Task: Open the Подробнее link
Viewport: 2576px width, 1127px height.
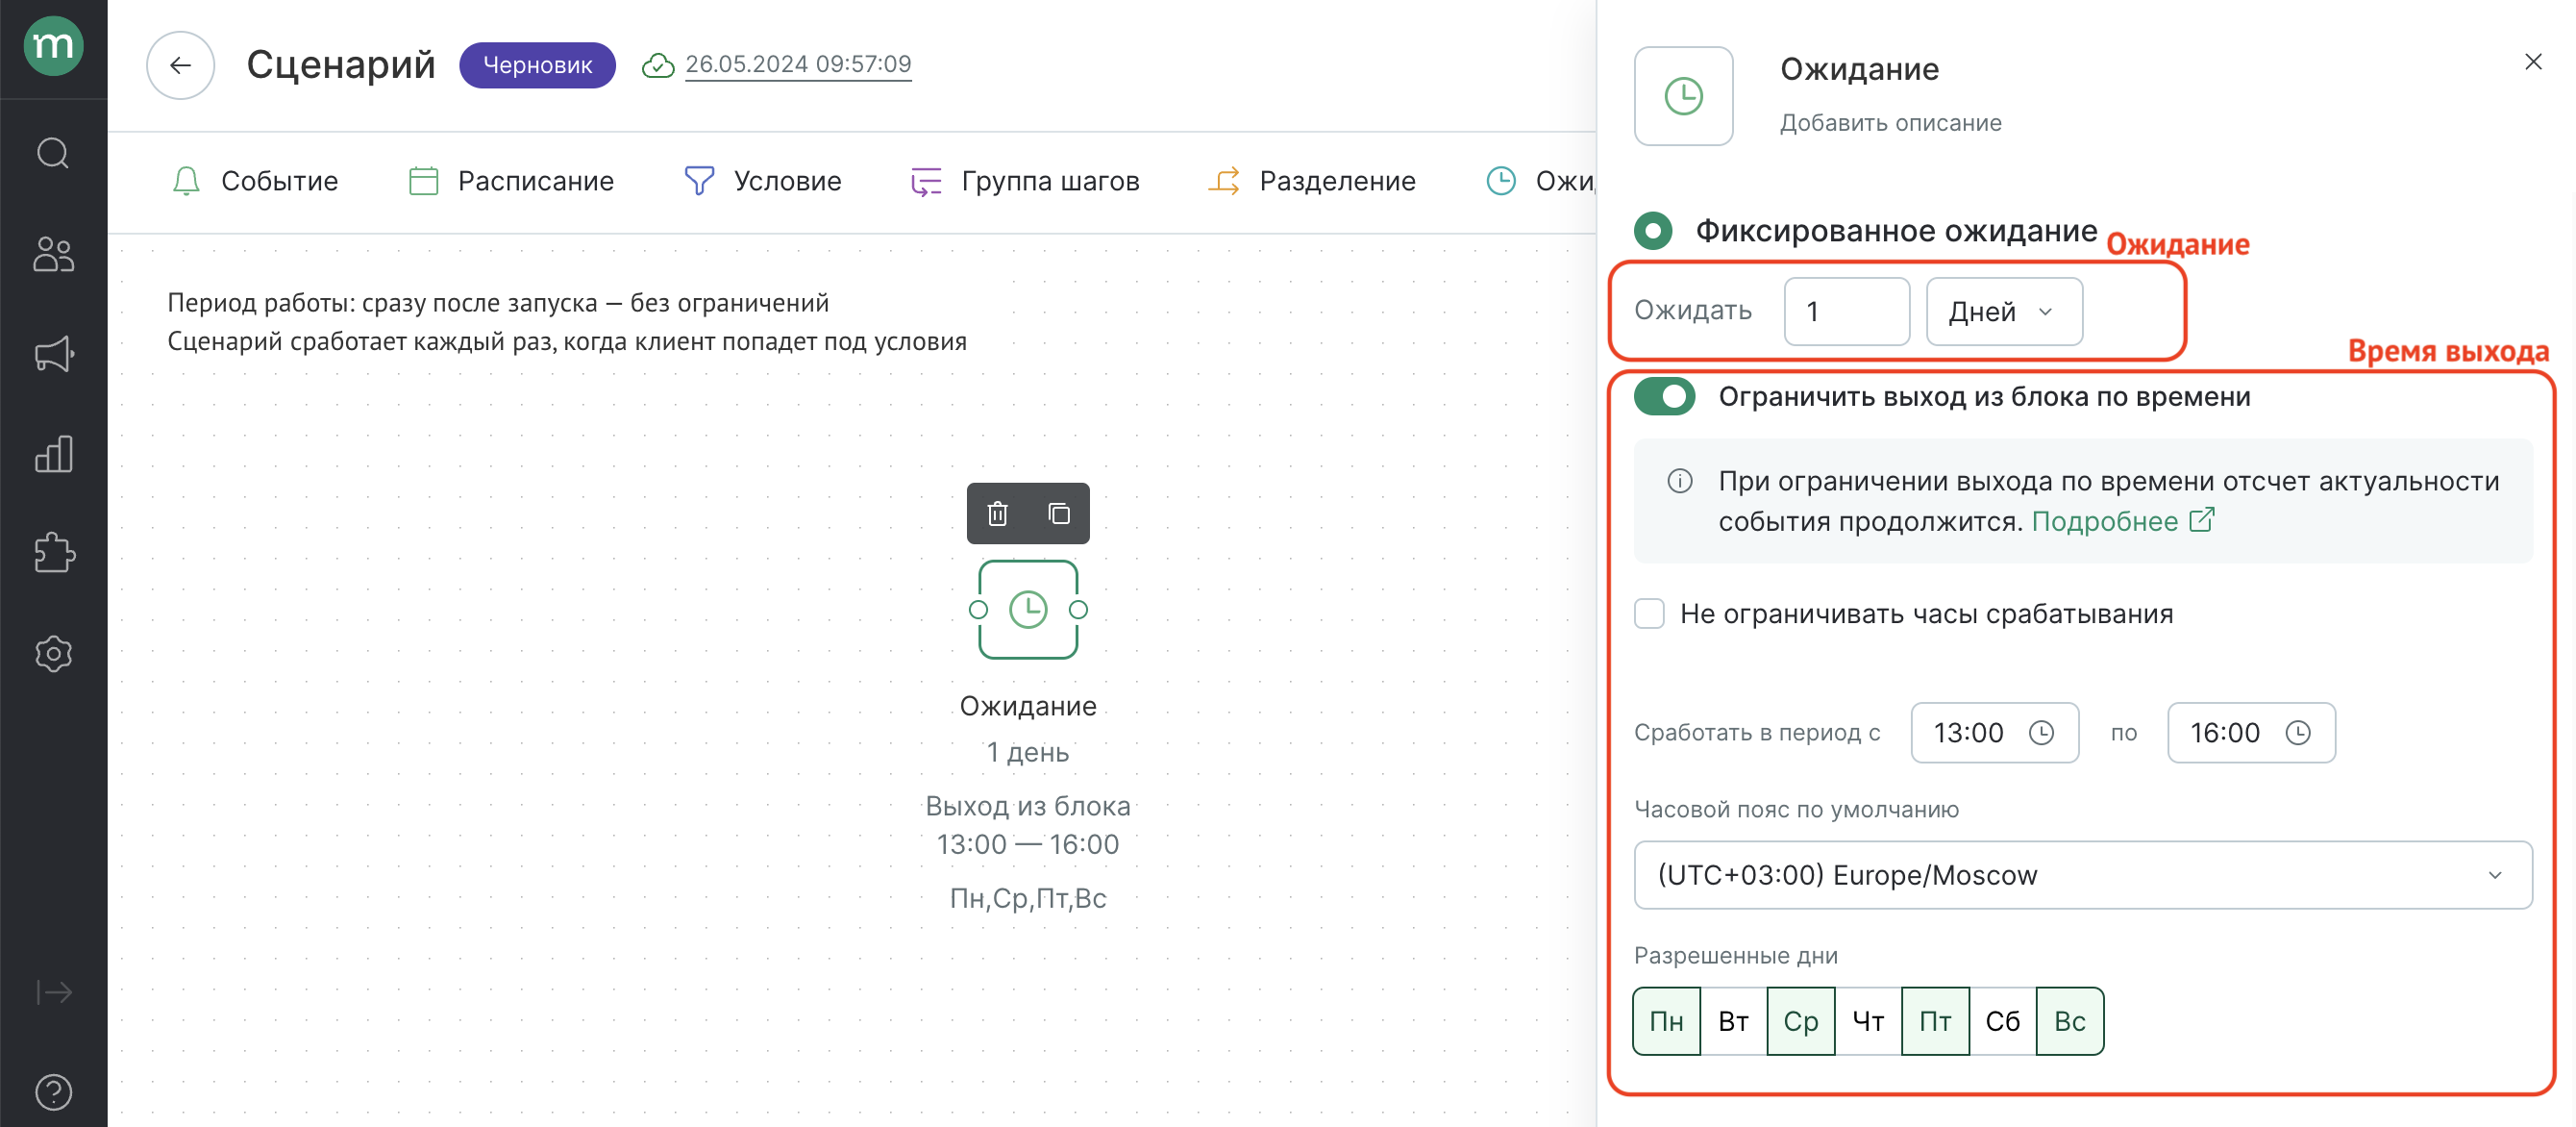Action: (2123, 521)
